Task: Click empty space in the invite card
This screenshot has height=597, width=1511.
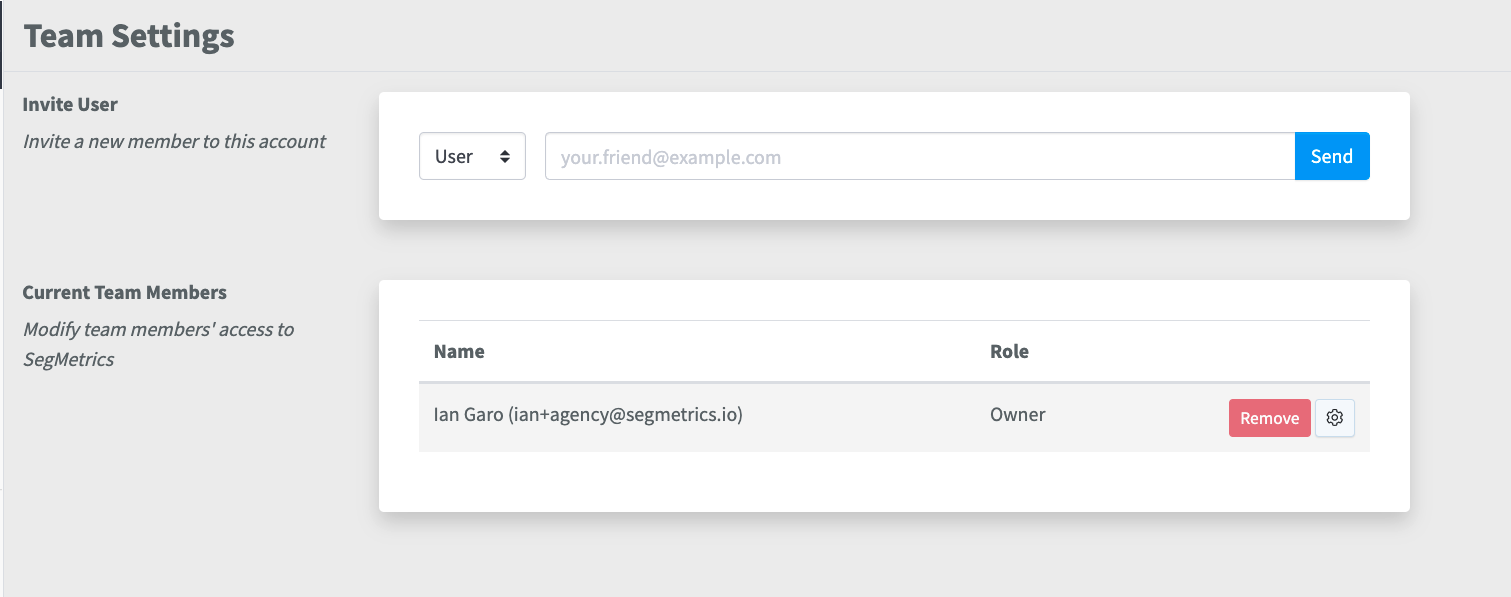Action: click(894, 202)
